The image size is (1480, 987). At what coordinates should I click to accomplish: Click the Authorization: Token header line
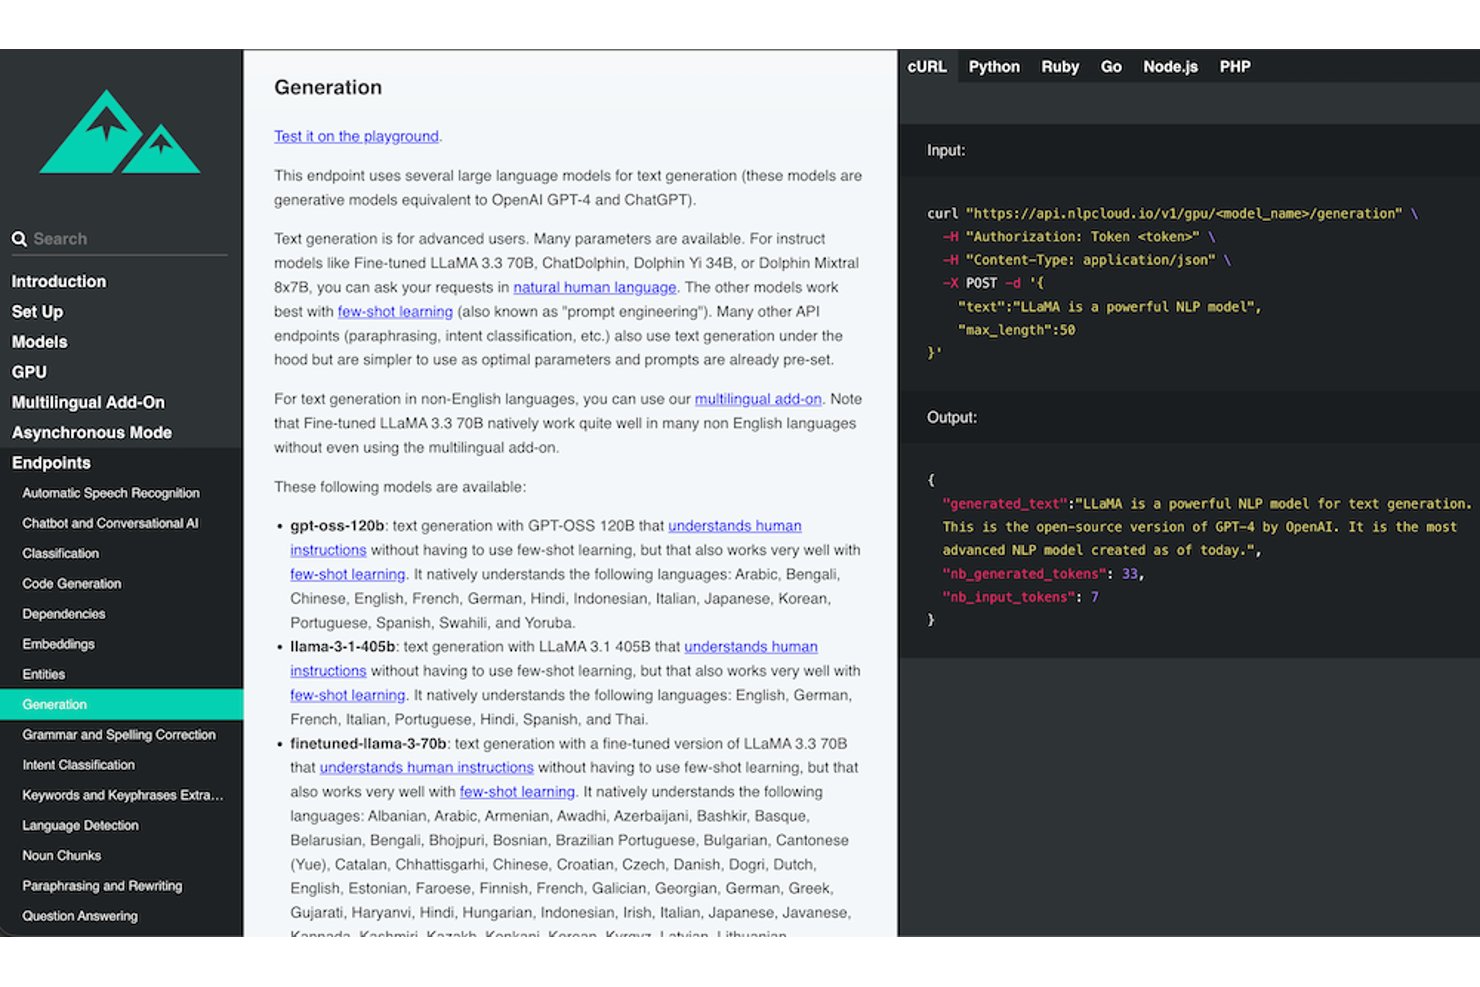[x=1079, y=236]
